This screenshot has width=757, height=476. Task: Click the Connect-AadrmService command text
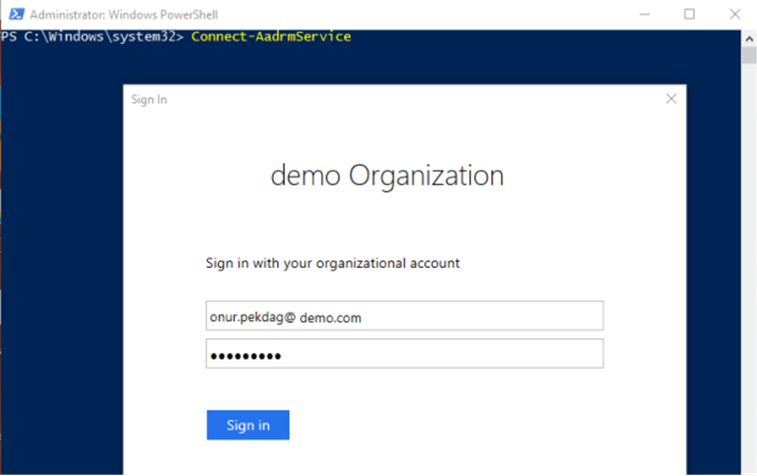click(x=271, y=37)
